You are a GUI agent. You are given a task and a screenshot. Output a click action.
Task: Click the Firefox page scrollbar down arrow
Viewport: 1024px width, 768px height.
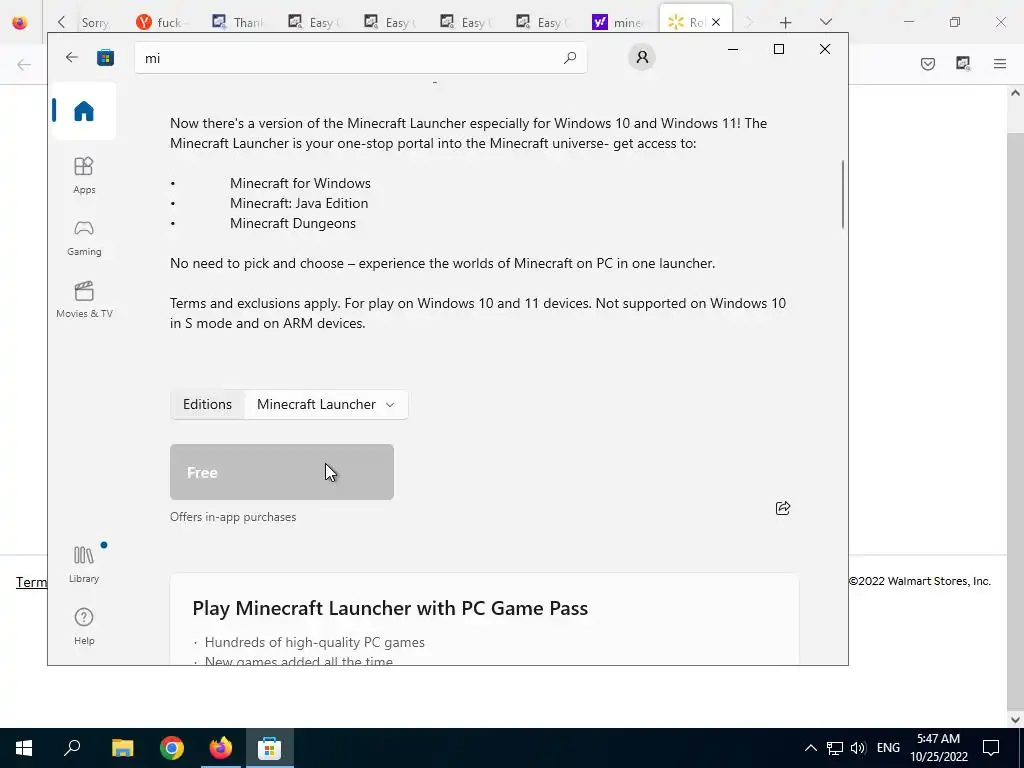coord(1015,720)
